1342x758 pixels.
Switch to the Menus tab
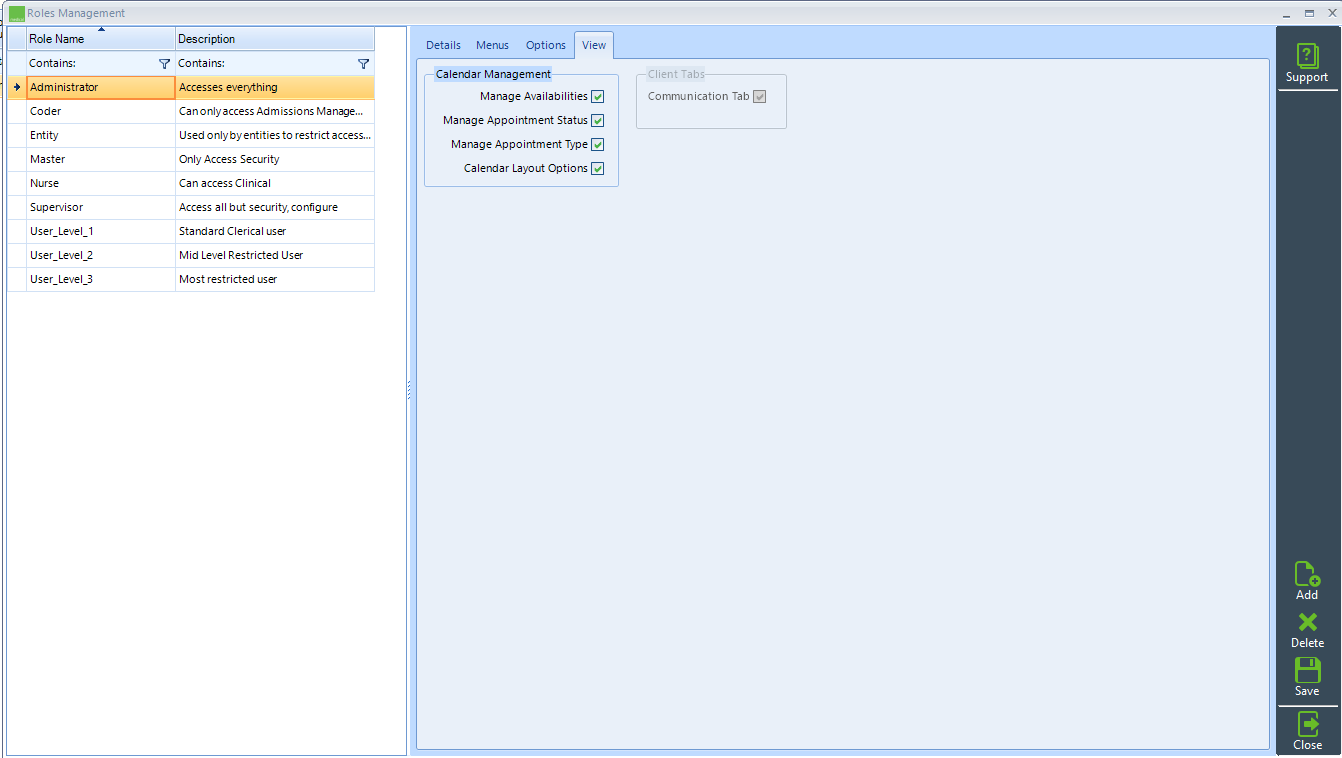(492, 45)
